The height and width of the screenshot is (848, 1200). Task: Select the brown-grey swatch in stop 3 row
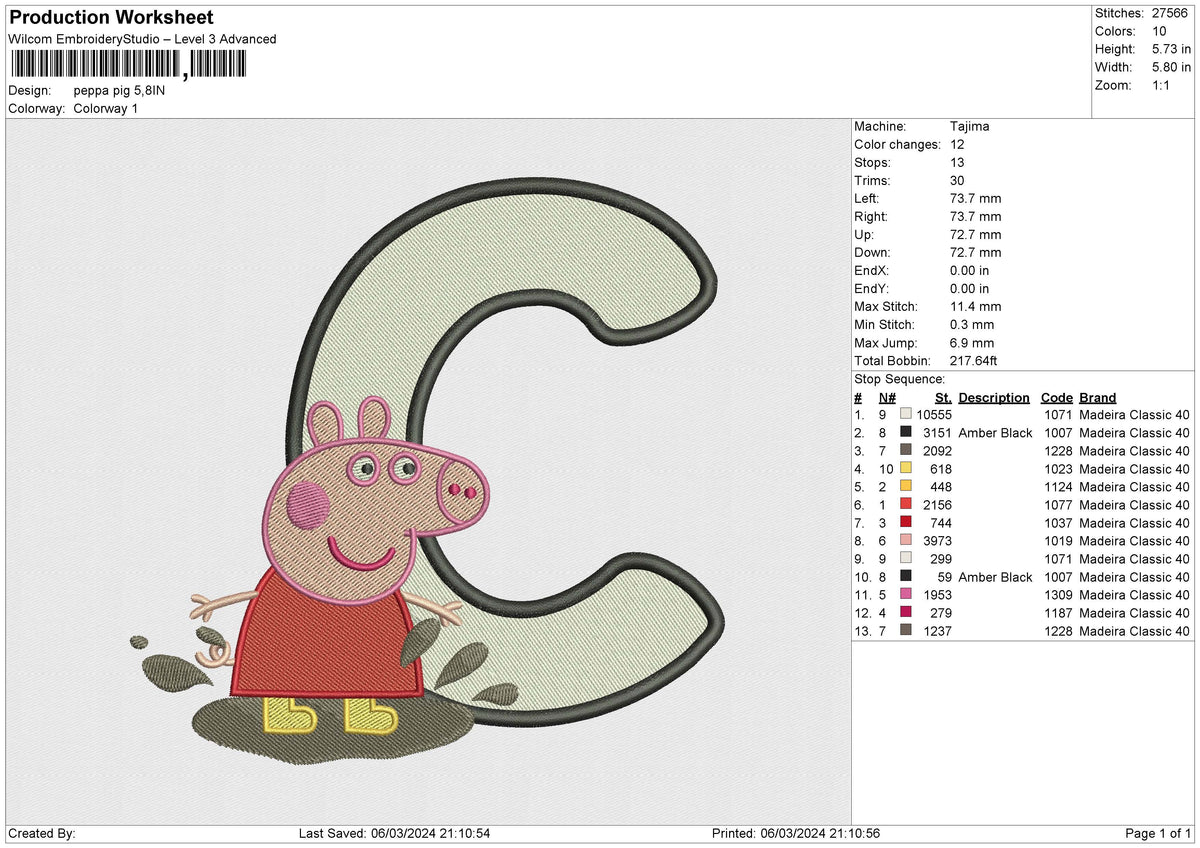pyautogui.click(x=906, y=450)
